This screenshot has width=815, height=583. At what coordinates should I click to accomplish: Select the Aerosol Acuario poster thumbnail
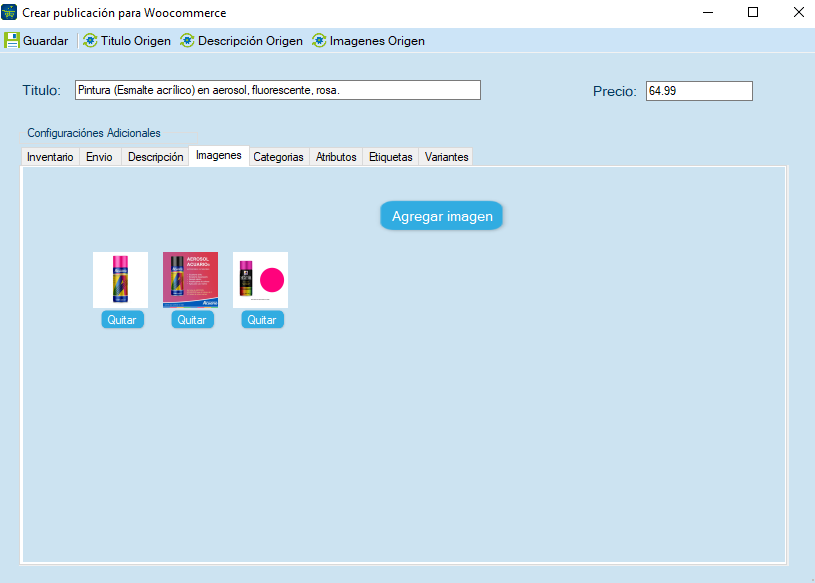pyautogui.click(x=190, y=280)
